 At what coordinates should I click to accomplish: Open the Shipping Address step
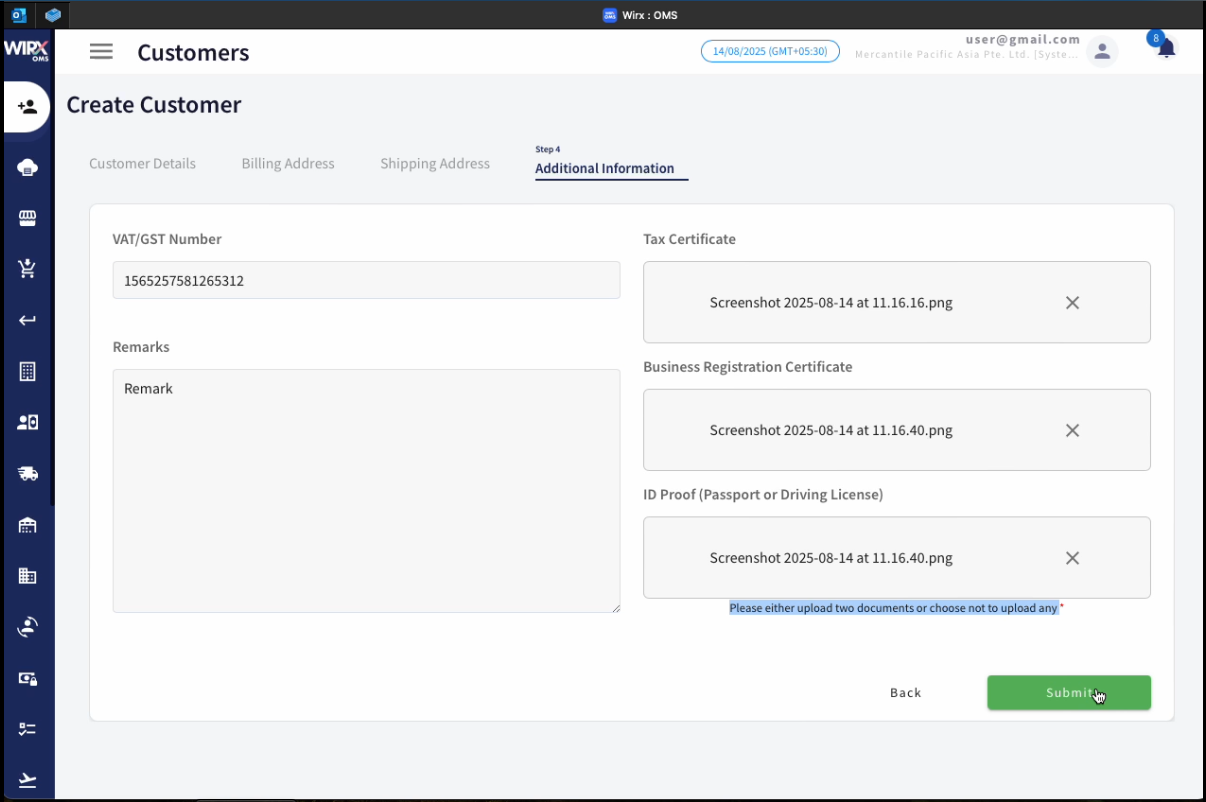pyautogui.click(x=435, y=163)
